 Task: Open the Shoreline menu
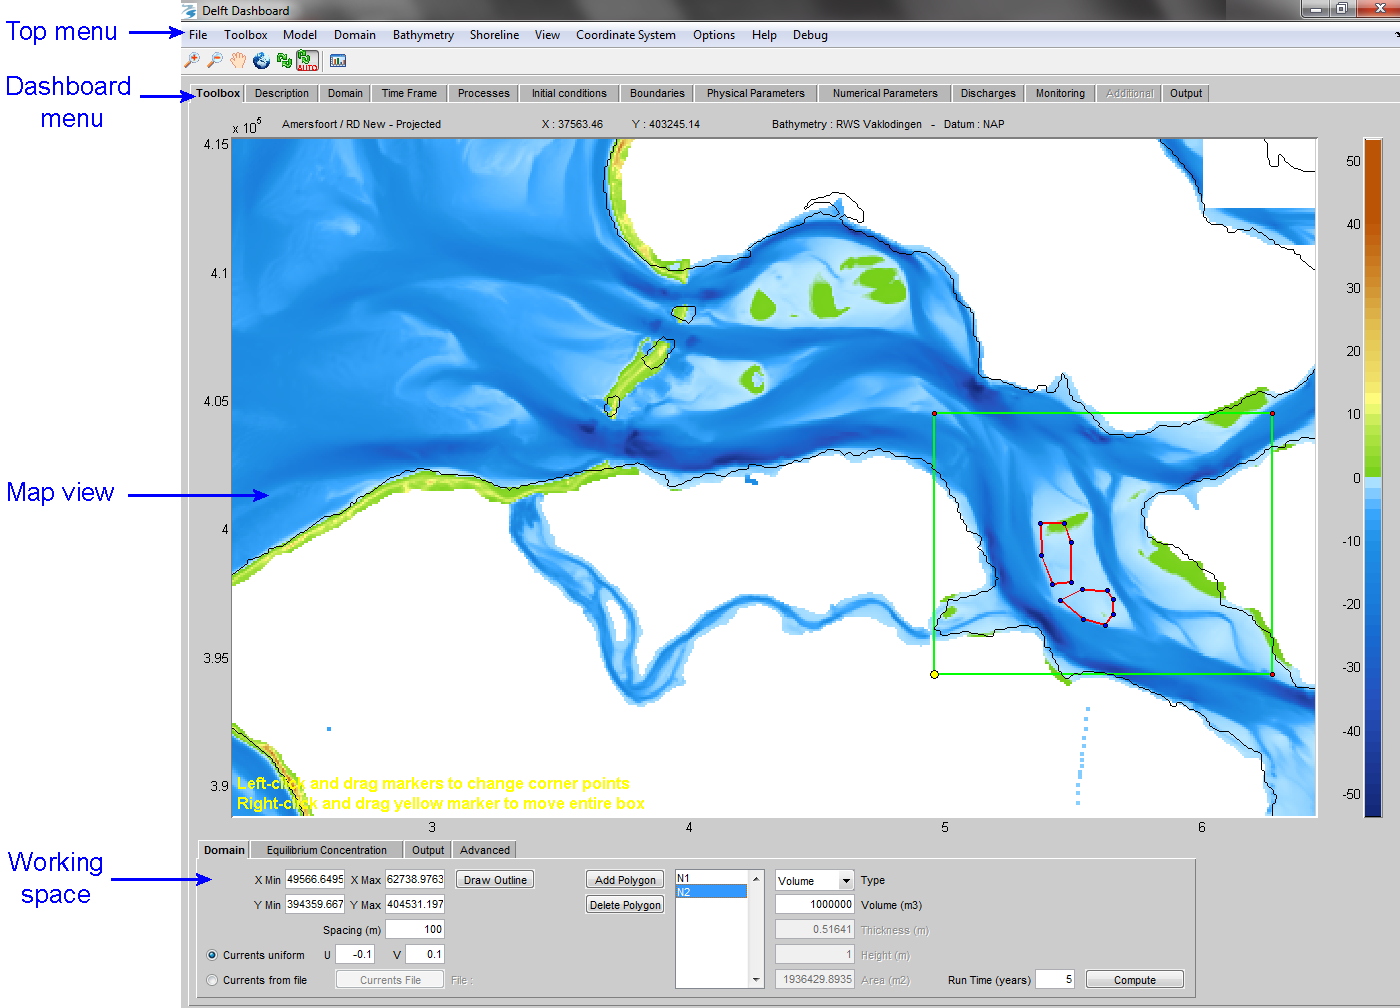(494, 35)
